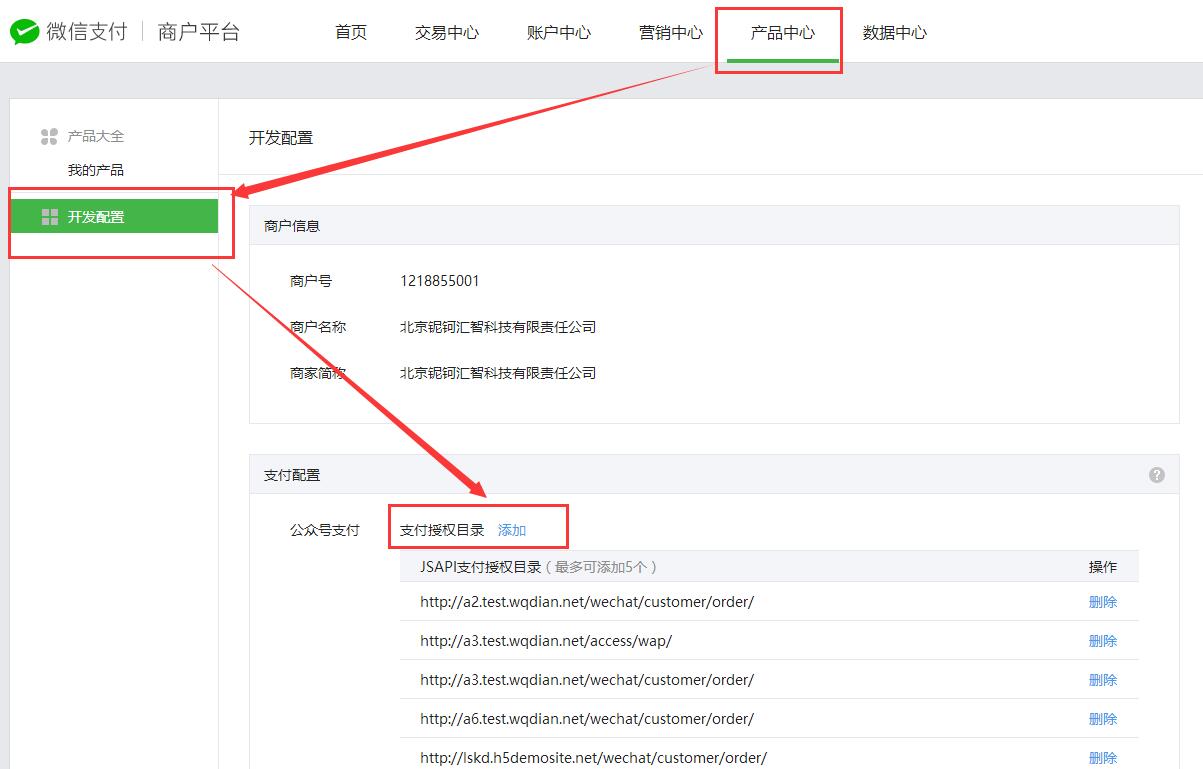Click the 商户号 label
This screenshot has width=1203, height=769.
[311, 281]
